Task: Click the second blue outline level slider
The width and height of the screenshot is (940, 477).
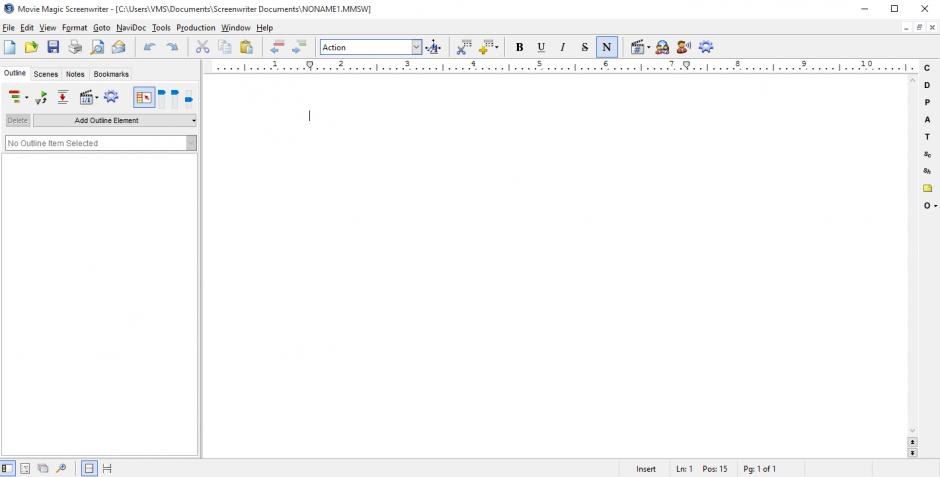Action: [175, 98]
